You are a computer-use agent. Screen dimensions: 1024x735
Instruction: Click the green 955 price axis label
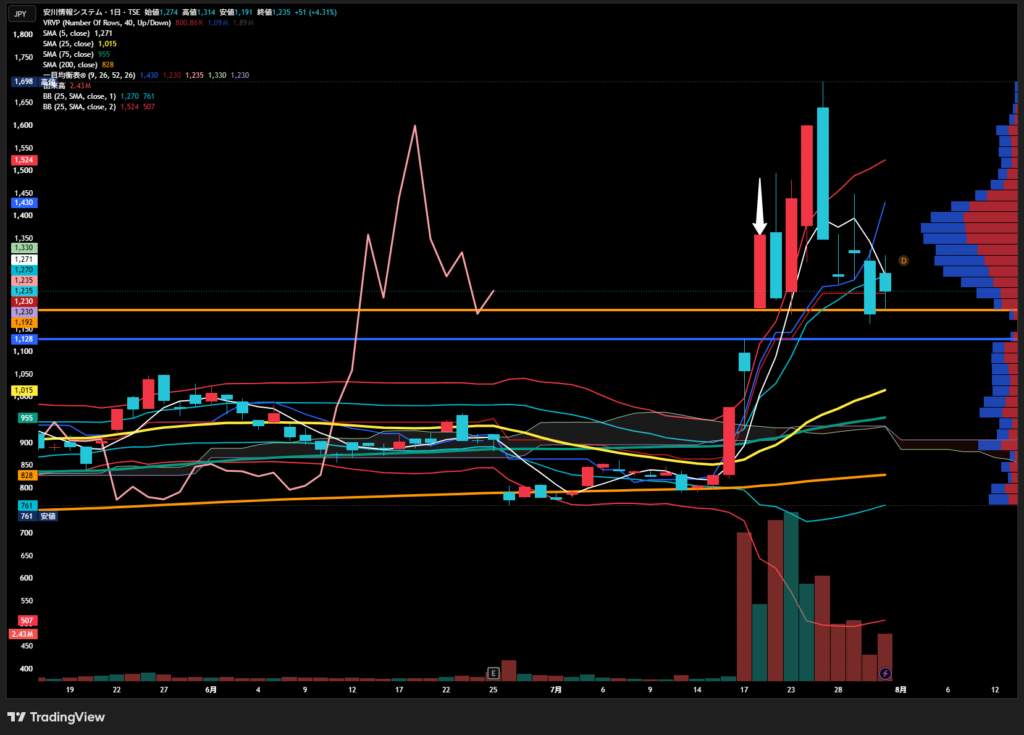pos(27,417)
